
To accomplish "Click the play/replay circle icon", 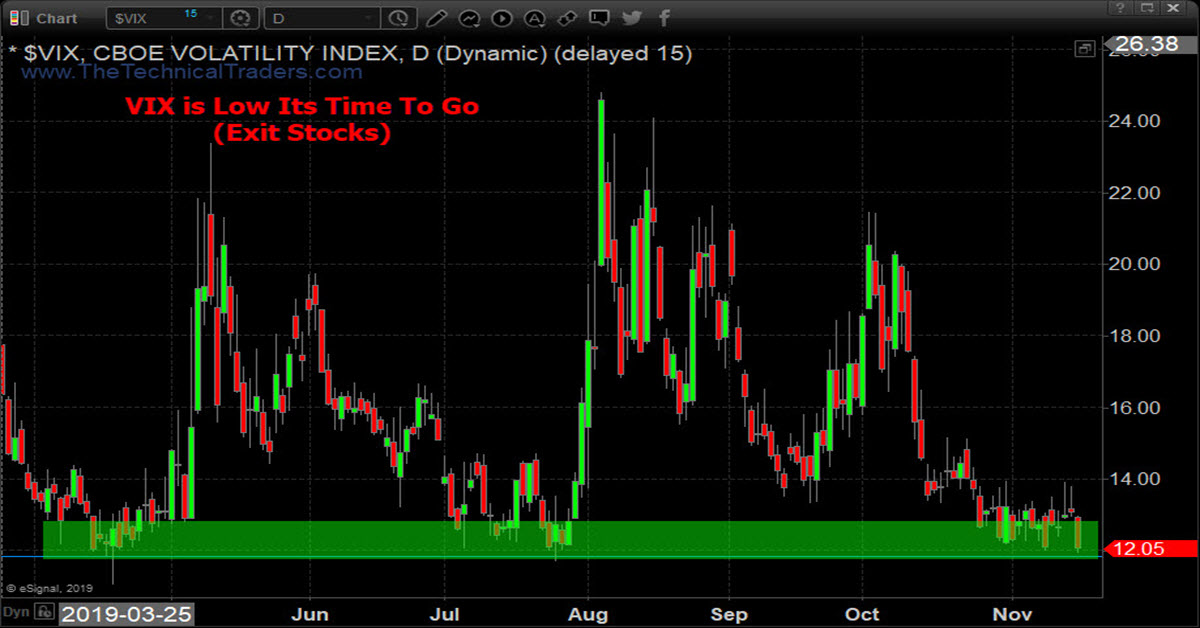I will [x=503, y=18].
